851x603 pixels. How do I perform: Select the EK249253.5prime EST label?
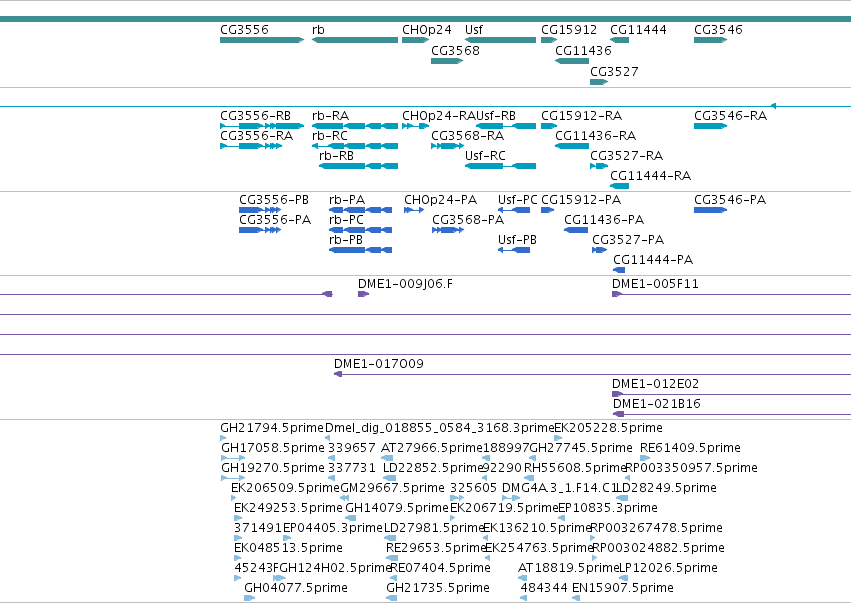tap(288, 509)
